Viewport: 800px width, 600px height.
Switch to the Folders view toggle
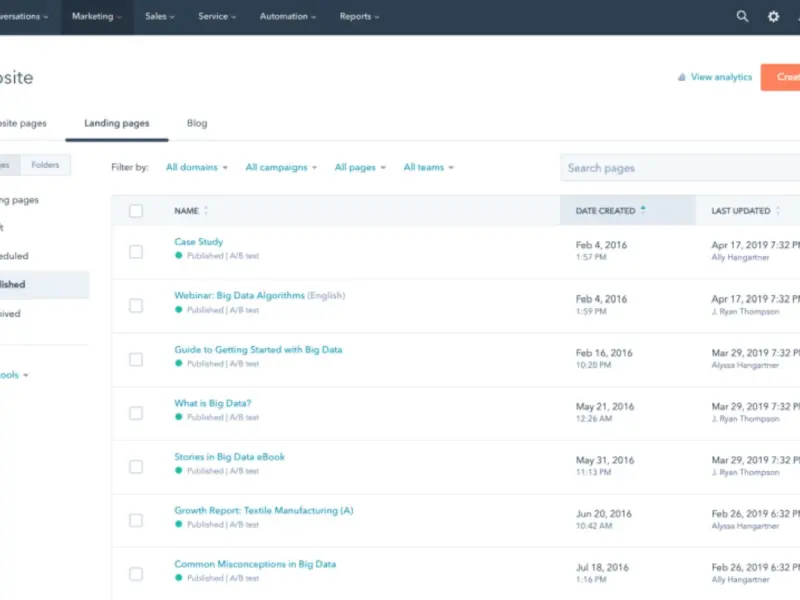[x=45, y=165]
